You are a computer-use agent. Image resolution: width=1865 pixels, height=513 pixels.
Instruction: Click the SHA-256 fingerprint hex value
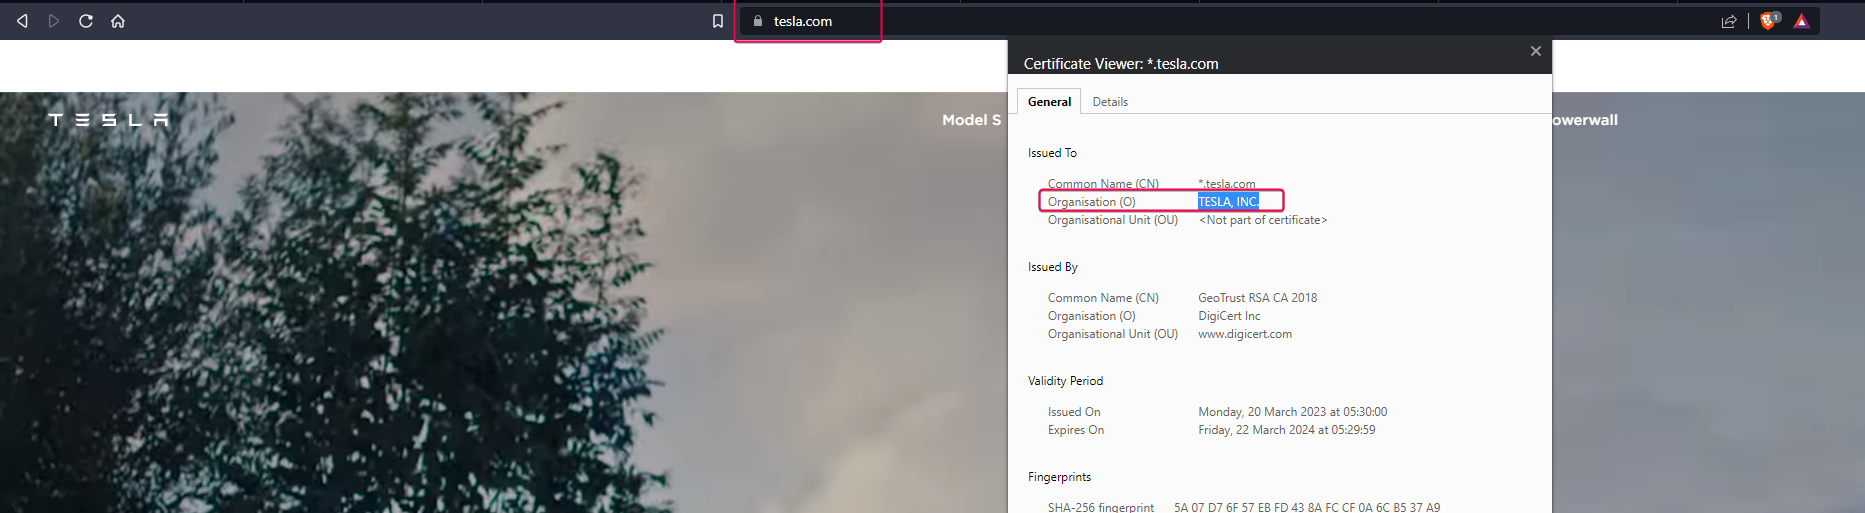coord(1307,507)
